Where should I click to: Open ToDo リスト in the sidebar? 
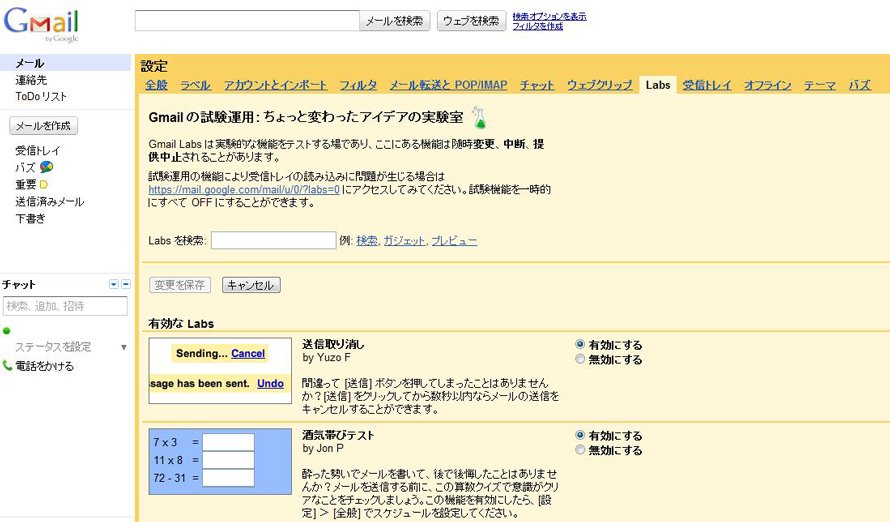pos(41,96)
